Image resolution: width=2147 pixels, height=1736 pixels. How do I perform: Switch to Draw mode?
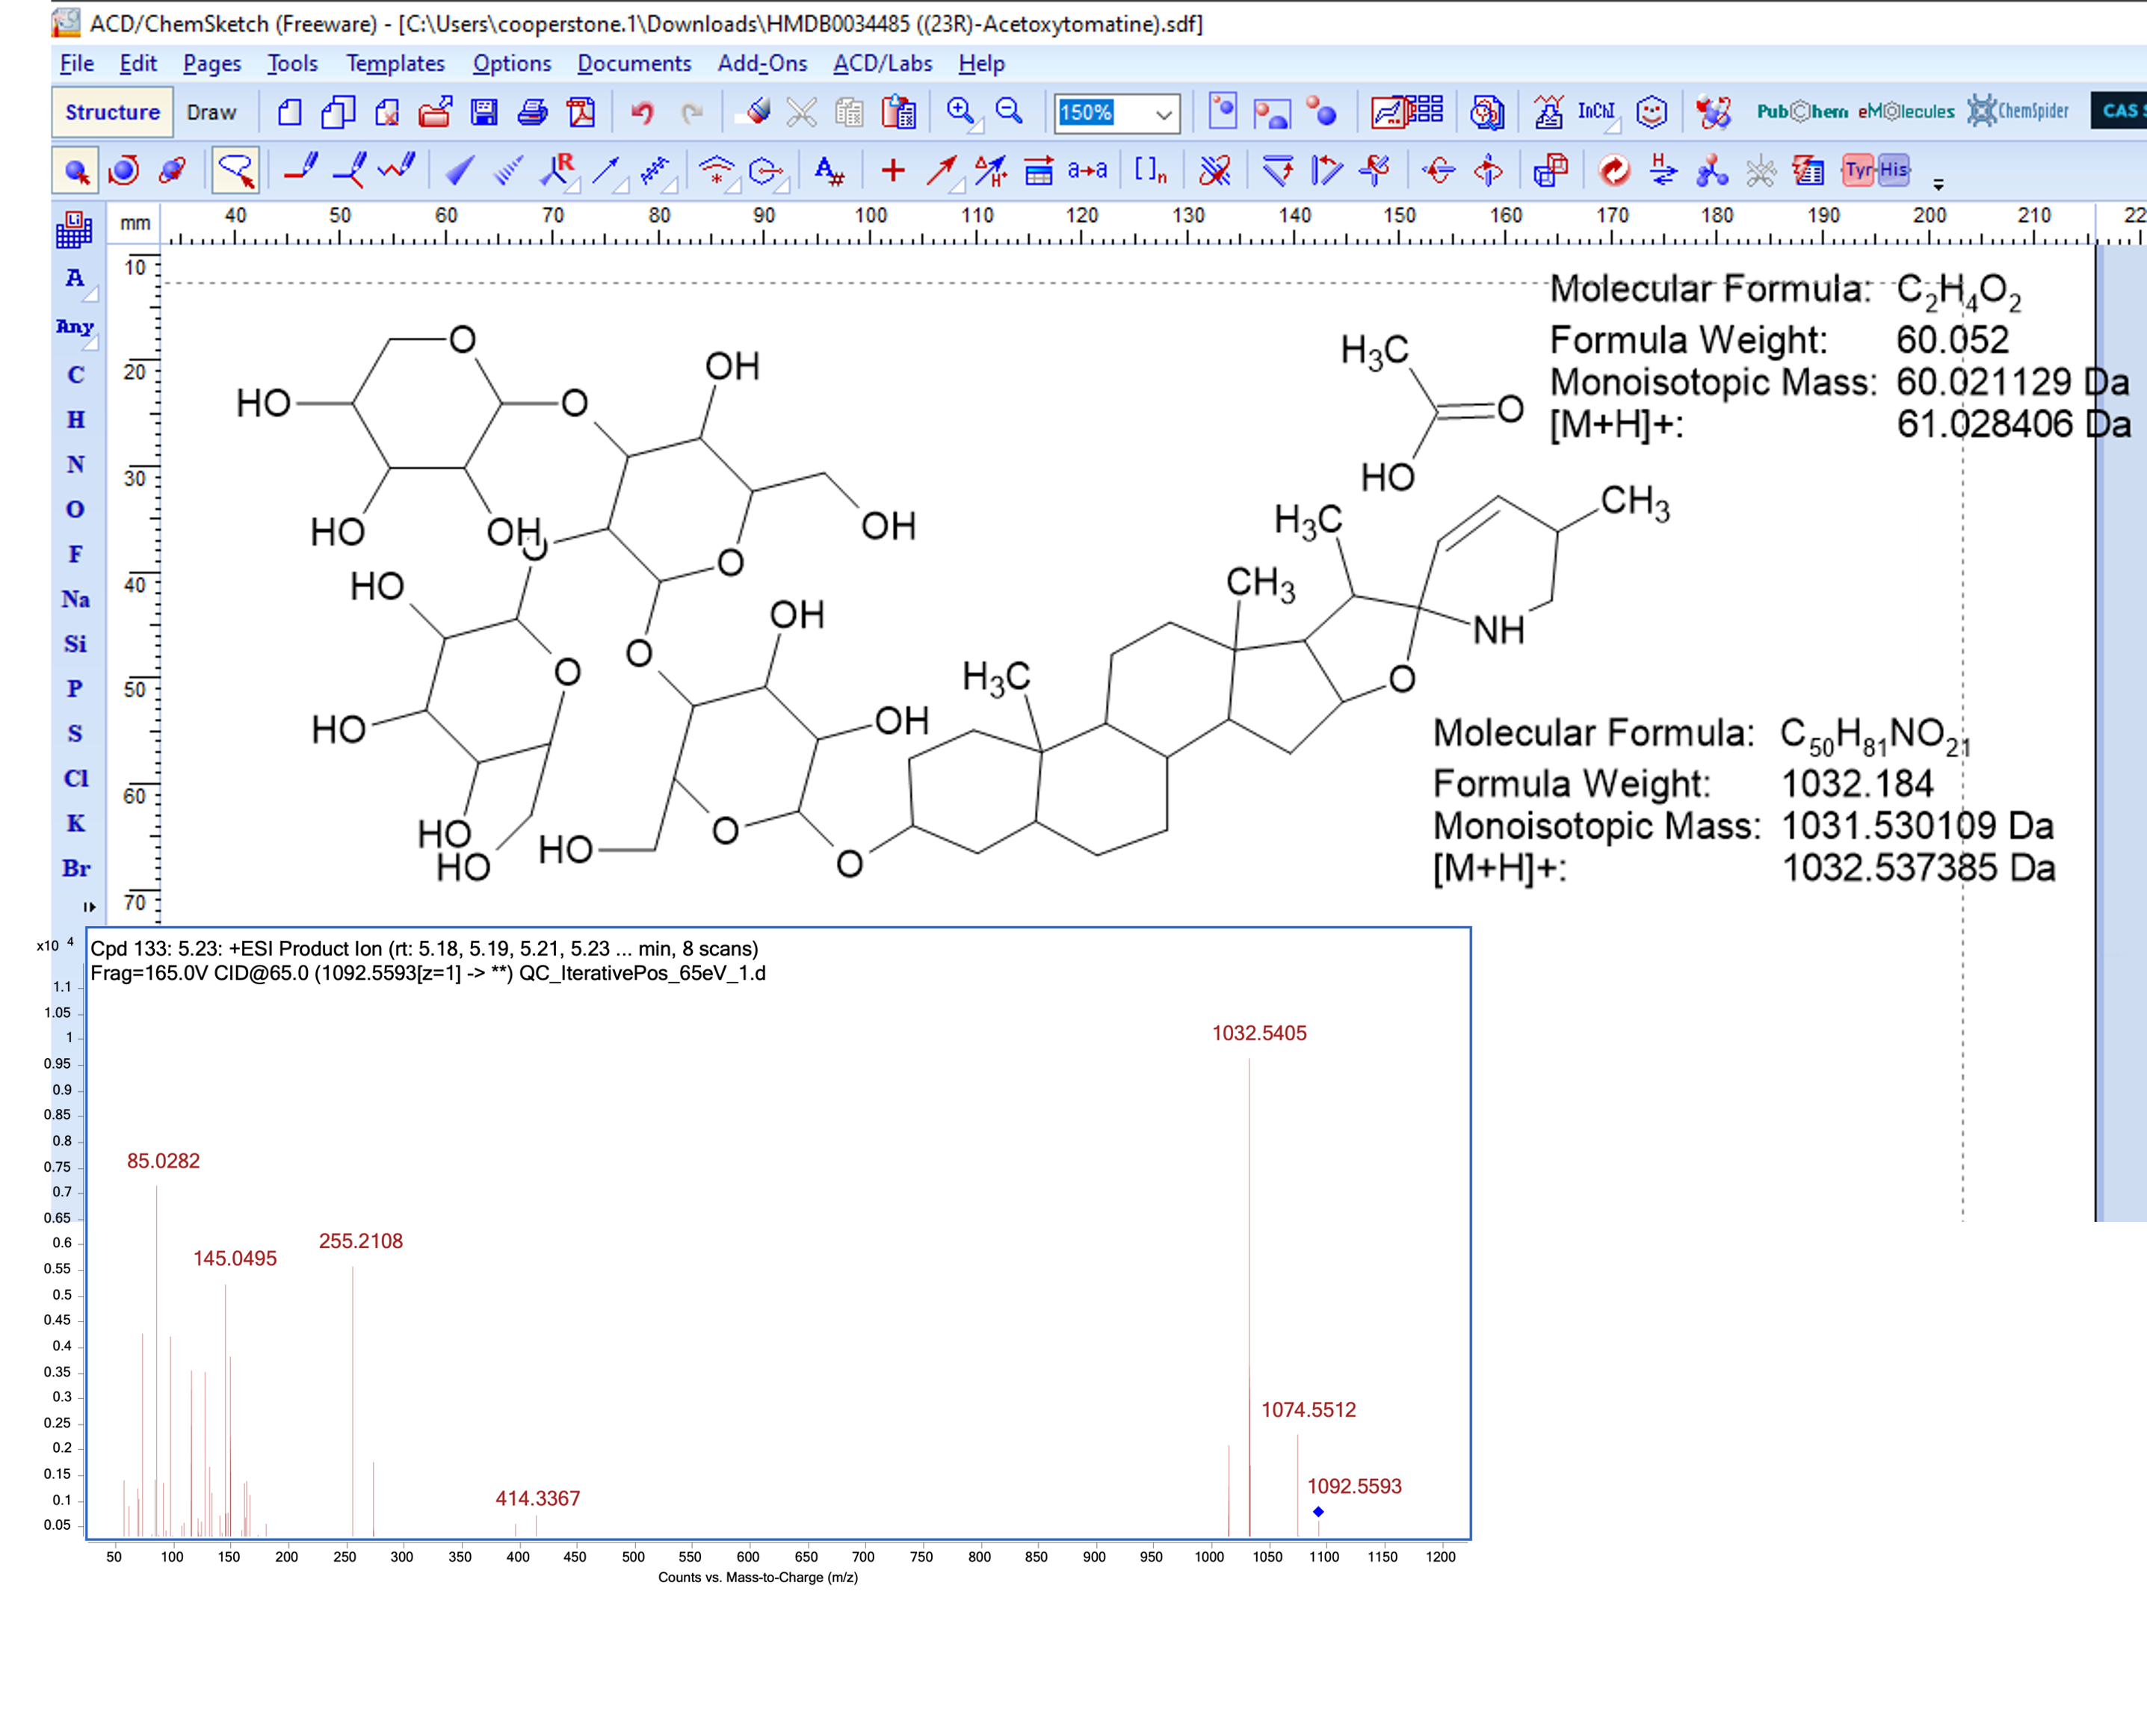[x=211, y=112]
